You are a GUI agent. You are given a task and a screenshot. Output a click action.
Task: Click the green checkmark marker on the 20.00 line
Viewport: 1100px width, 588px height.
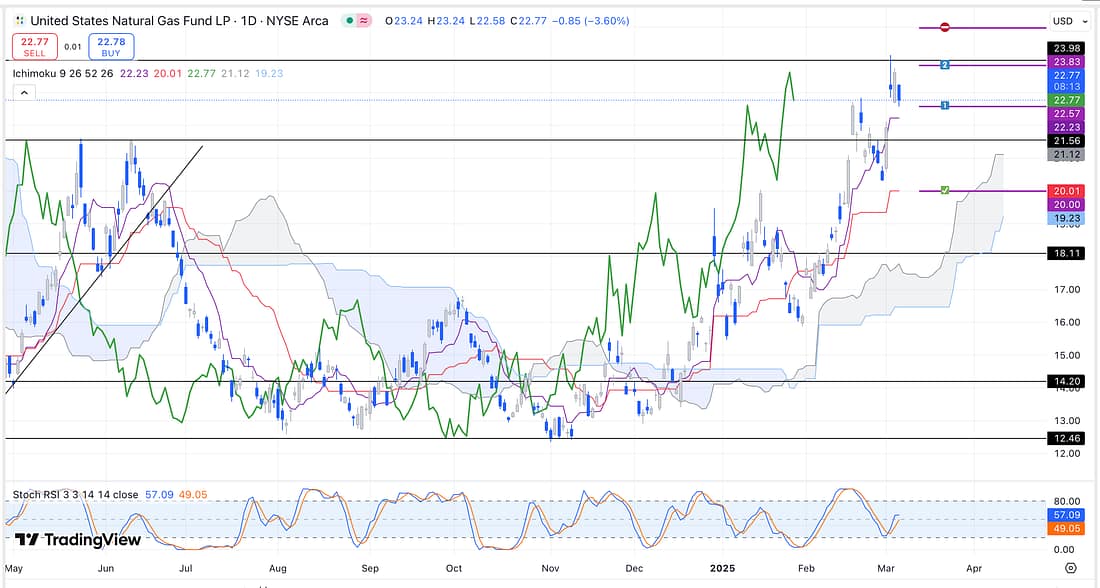pyautogui.click(x=944, y=190)
